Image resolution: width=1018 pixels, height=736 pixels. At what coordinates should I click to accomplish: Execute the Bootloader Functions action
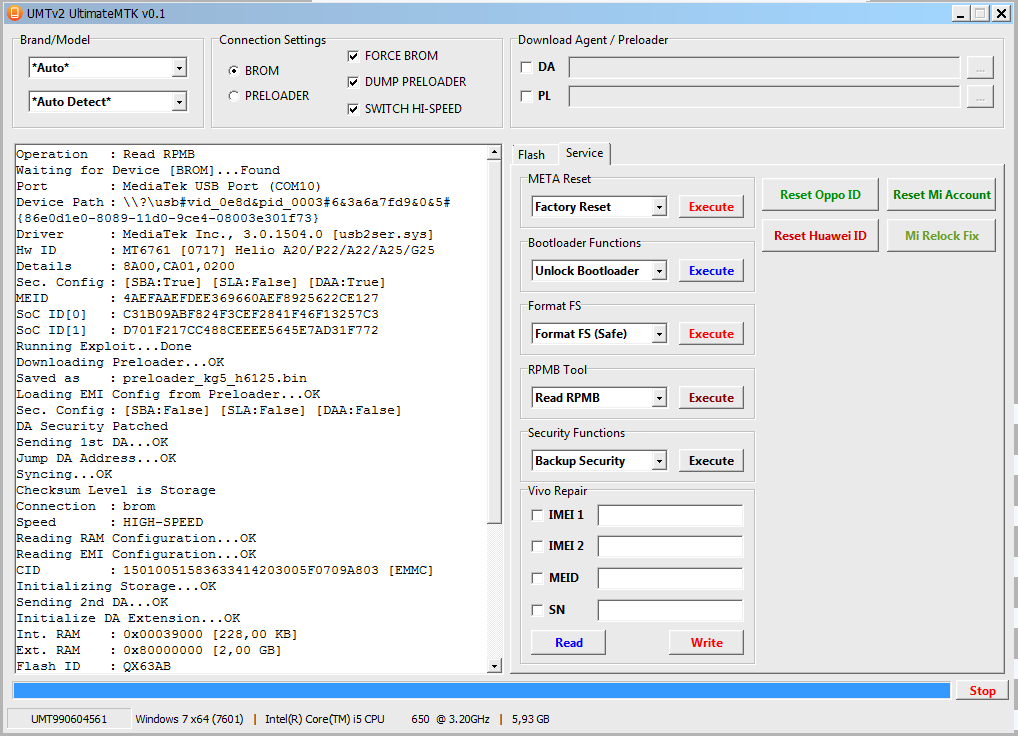click(x=711, y=271)
